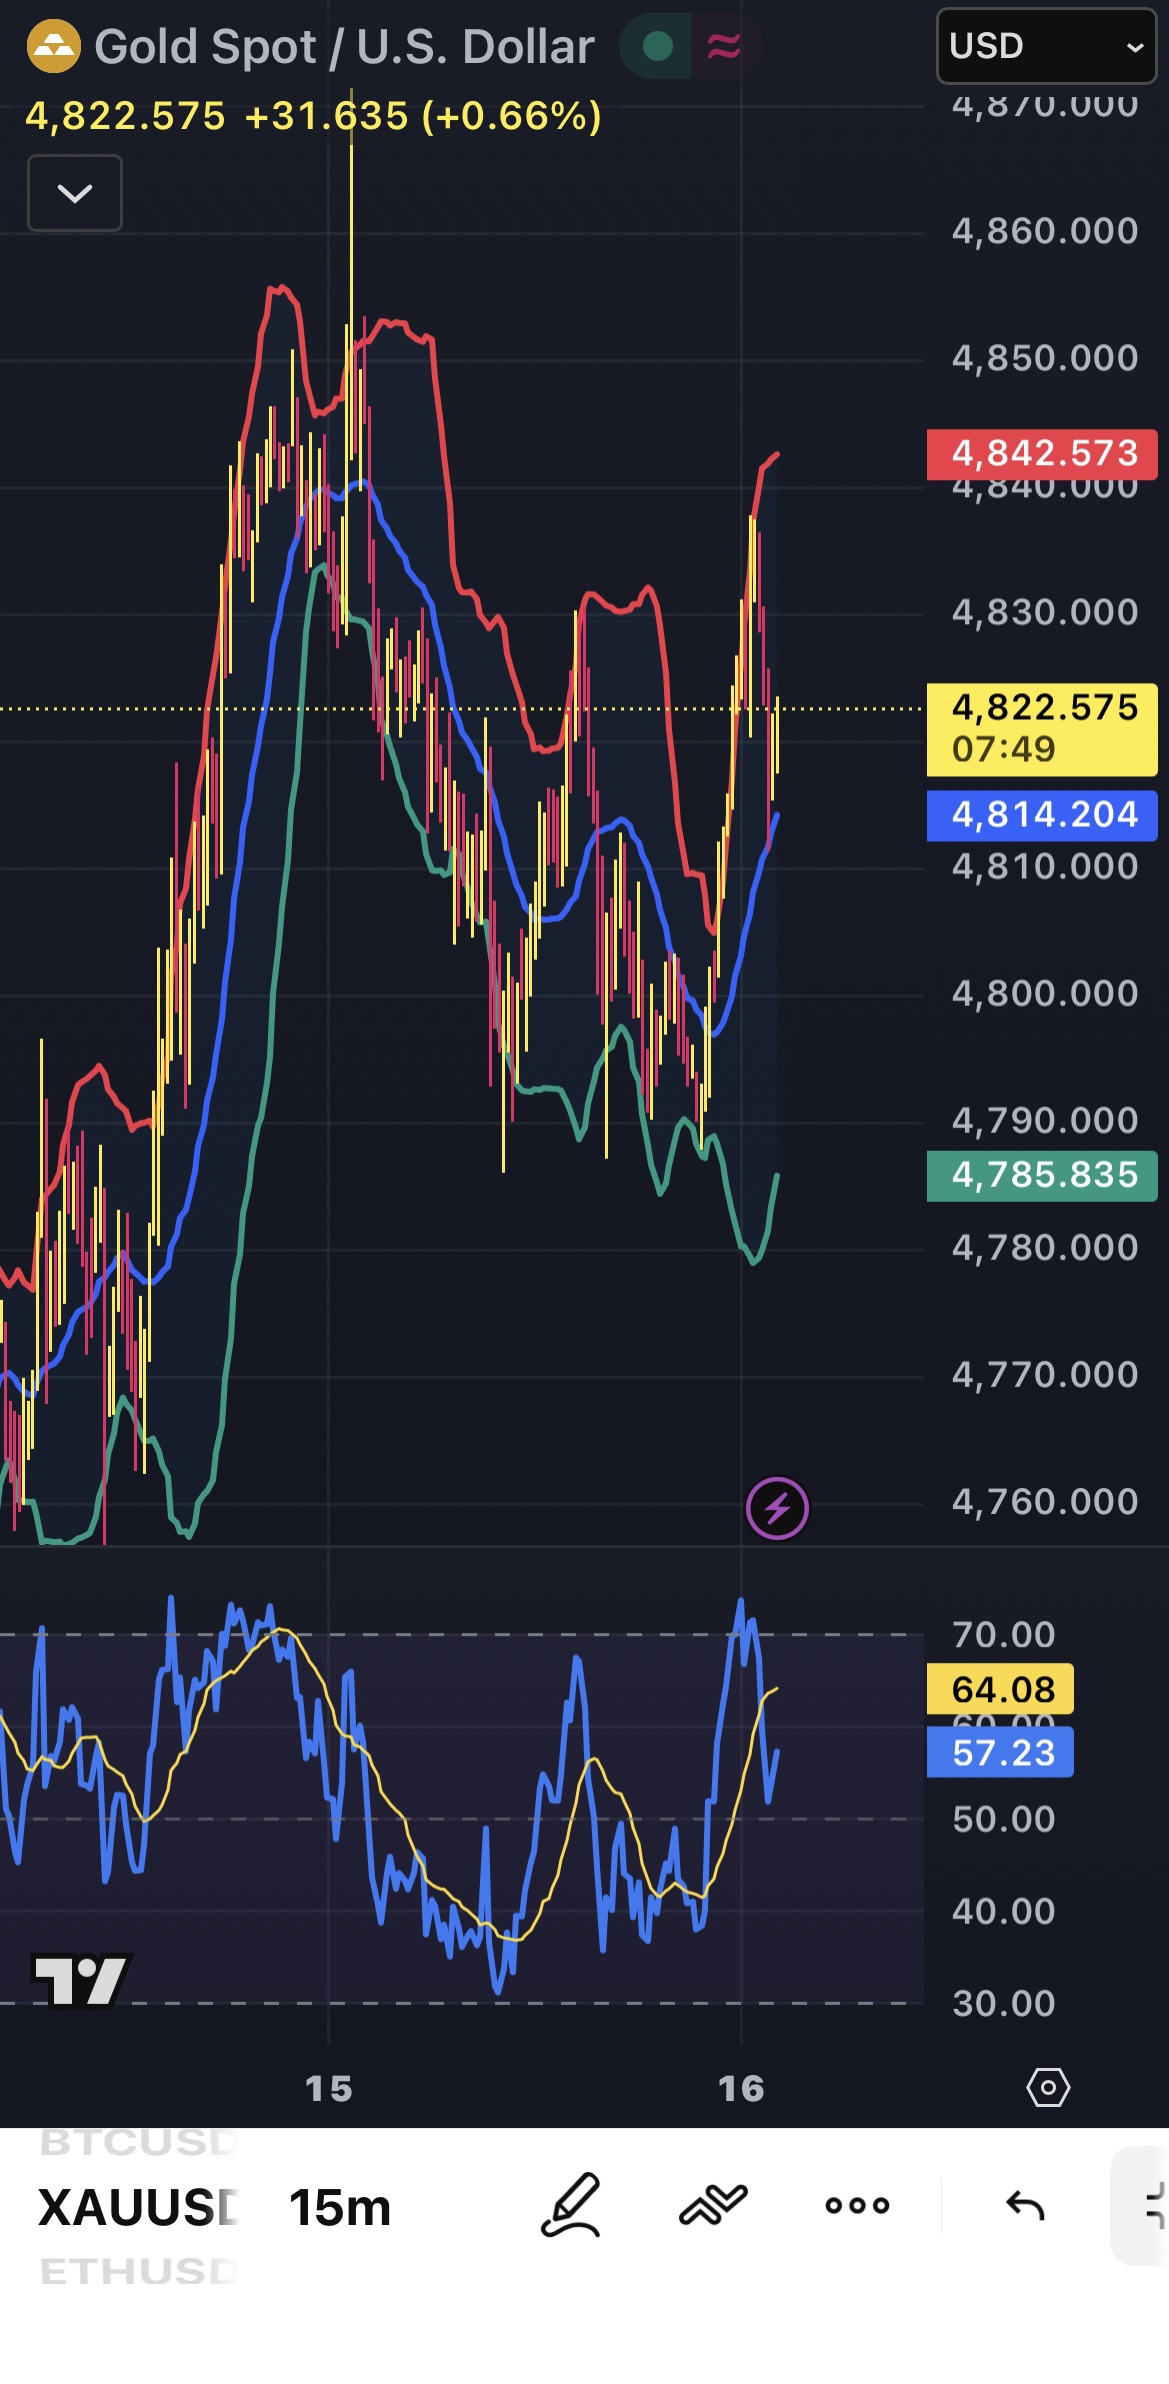Open the drawing tools pencil icon

click(x=571, y=2204)
